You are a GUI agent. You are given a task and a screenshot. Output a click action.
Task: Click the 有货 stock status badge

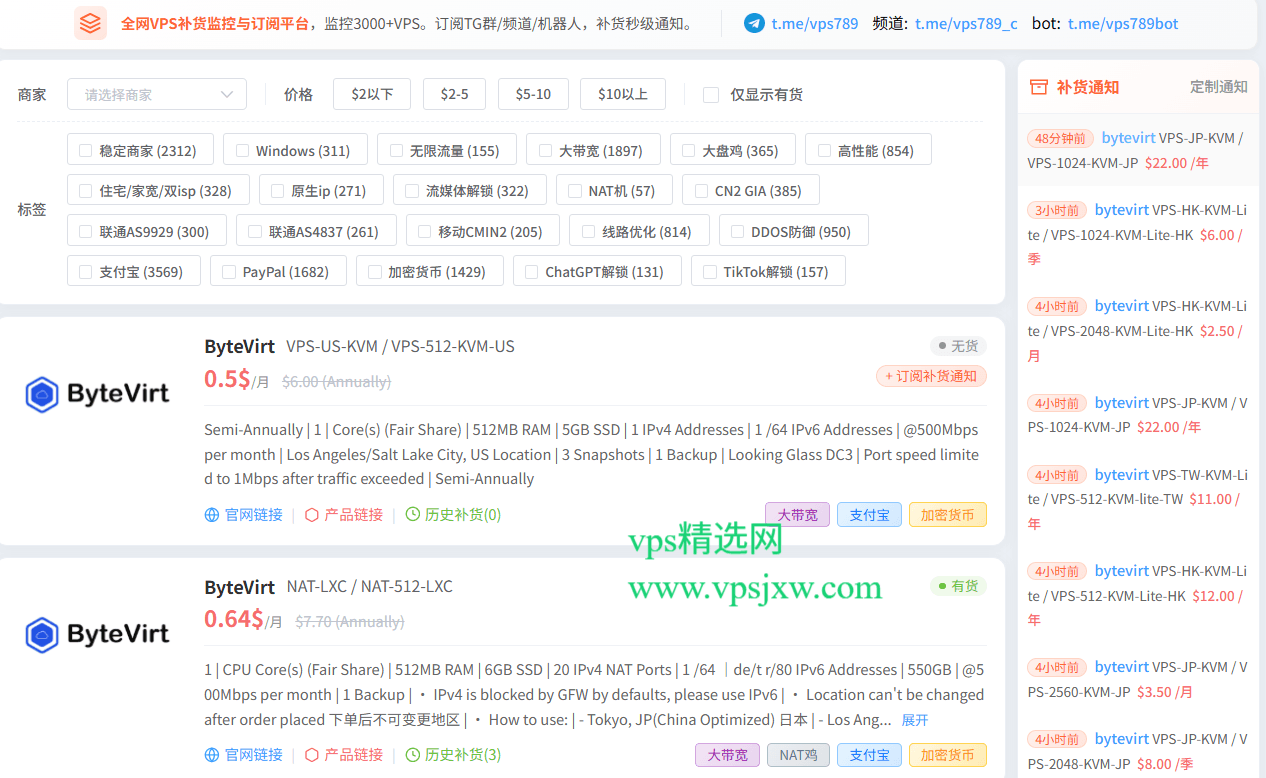tap(958, 586)
